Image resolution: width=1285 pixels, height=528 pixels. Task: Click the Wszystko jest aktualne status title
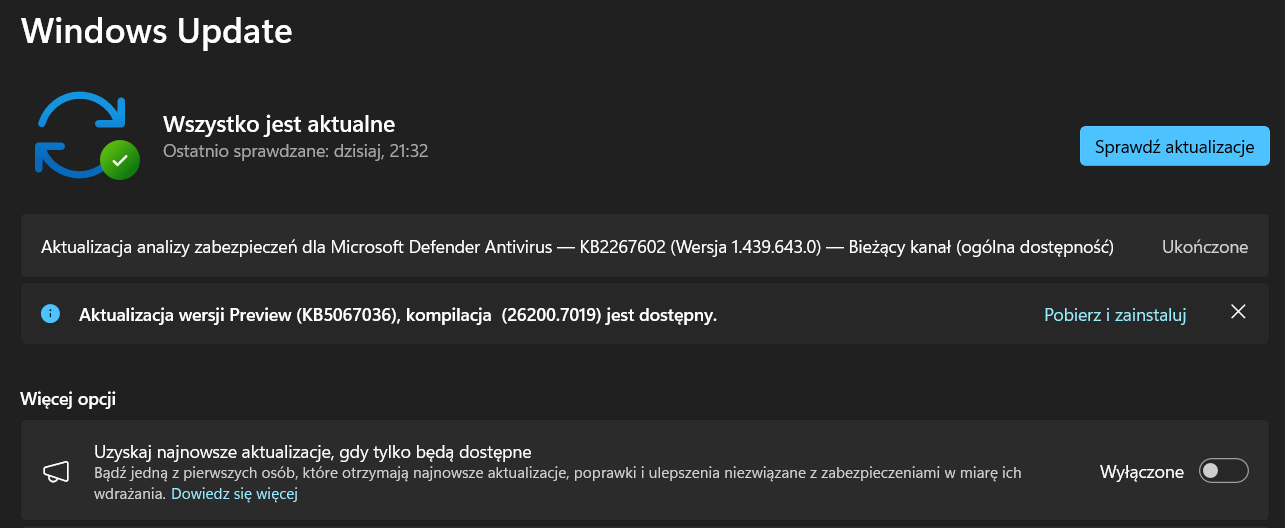[x=279, y=125]
